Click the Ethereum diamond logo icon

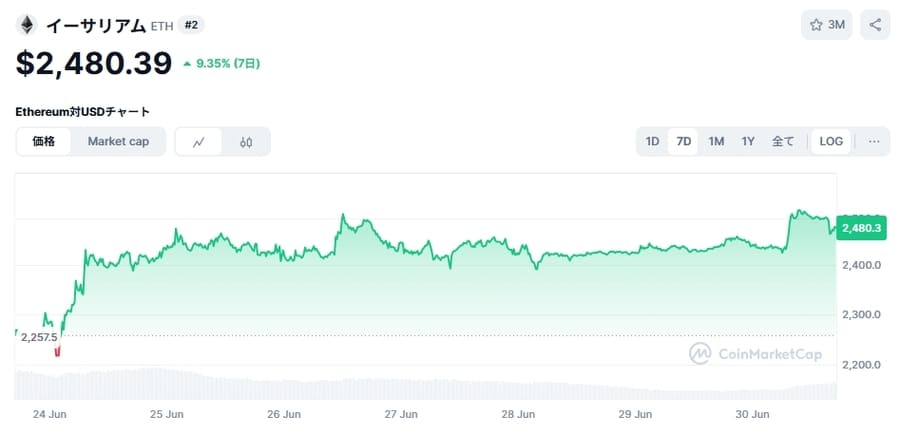click(x=26, y=25)
